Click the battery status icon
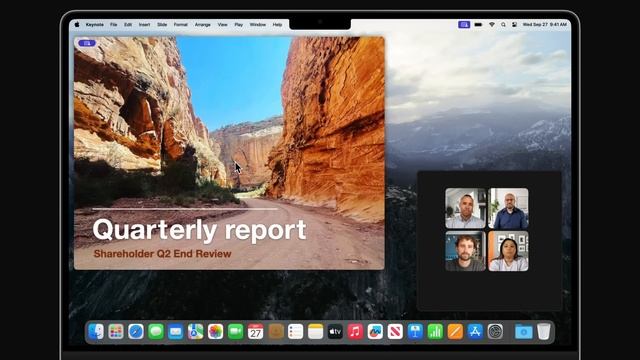The height and width of the screenshot is (360, 640). pos(478,24)
